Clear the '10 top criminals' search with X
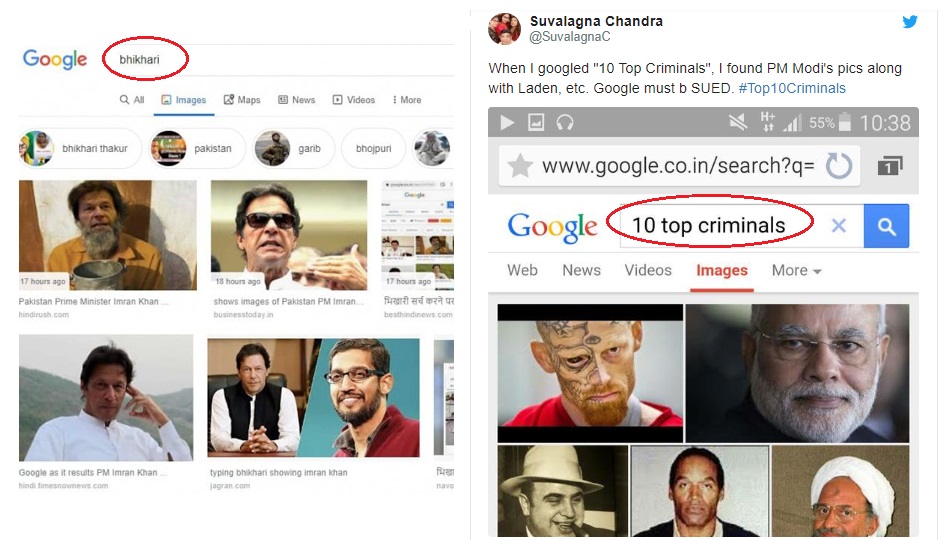Screen dimensions: 941x540 [x=839, y=226]
